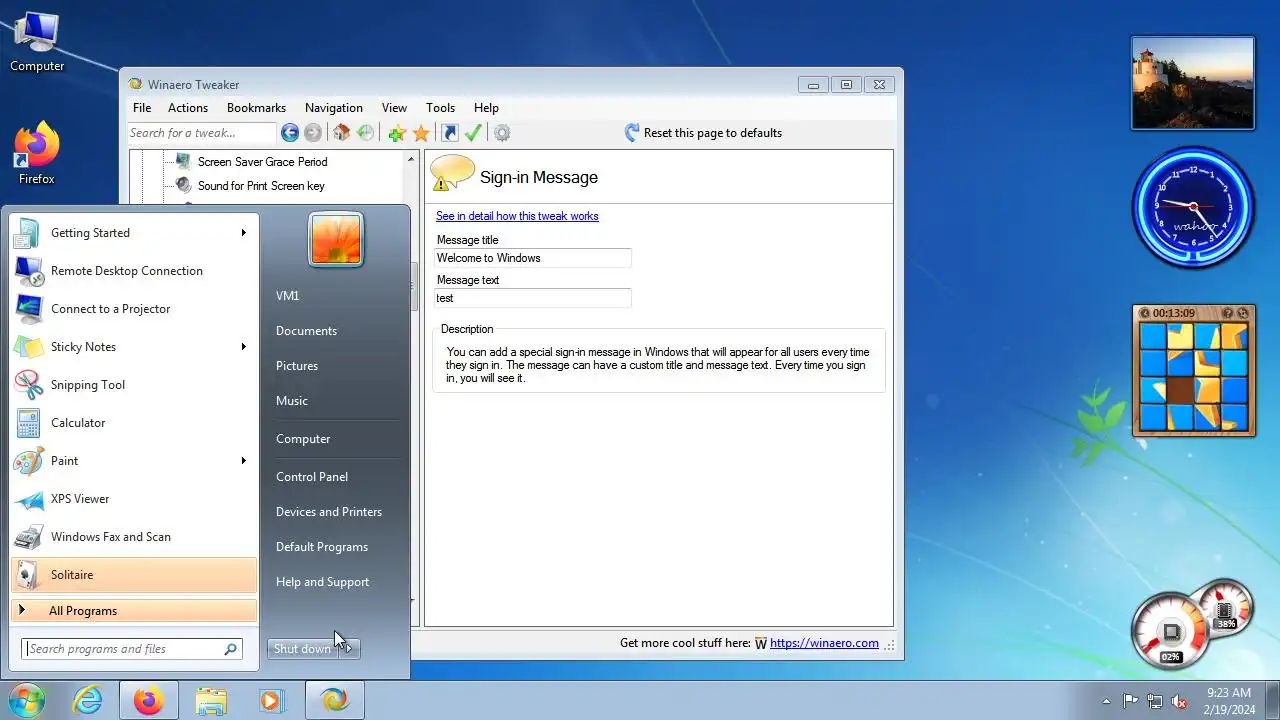The width and height of the screenshot is (1280, 720).
Task: Expand Getting Started submenu arrow
Action: click(x=243, y=233)
